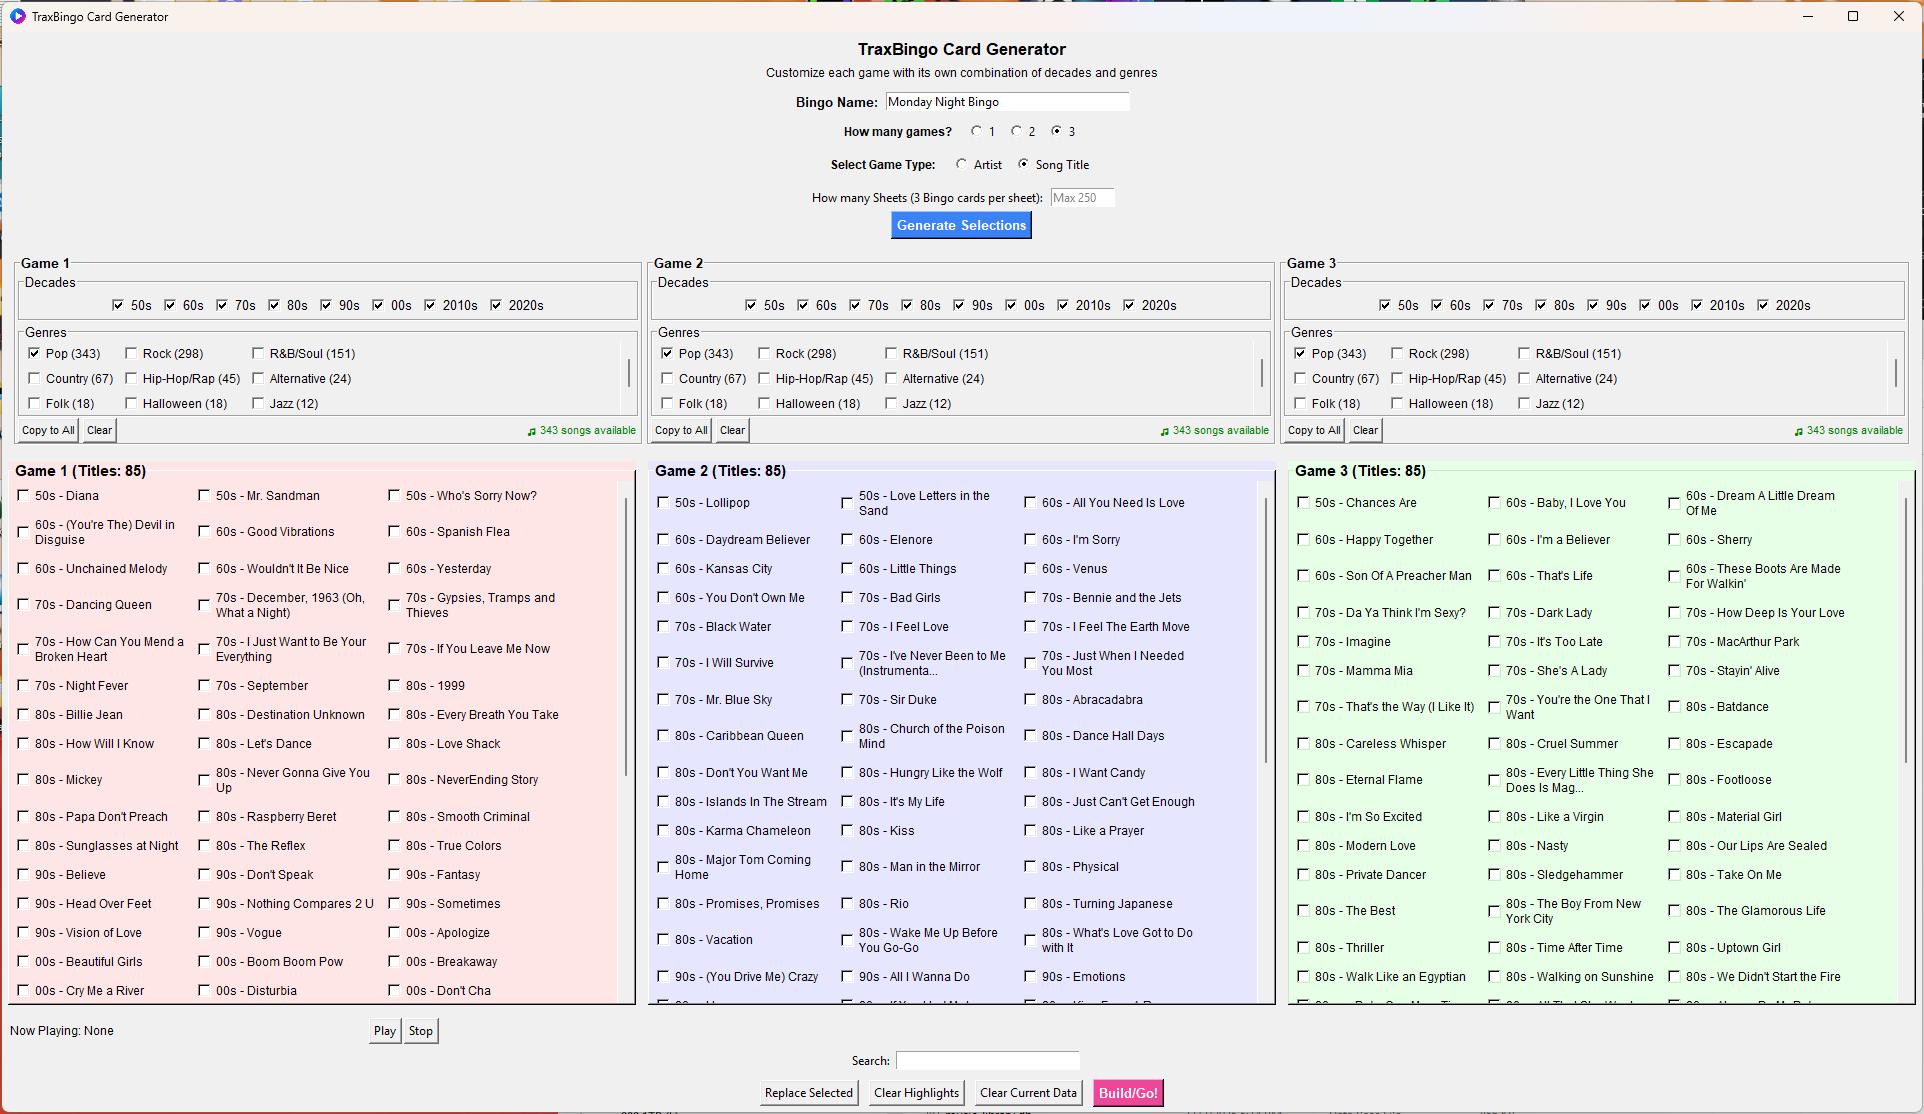Click into the Search field

click(x=987, y=1061)
